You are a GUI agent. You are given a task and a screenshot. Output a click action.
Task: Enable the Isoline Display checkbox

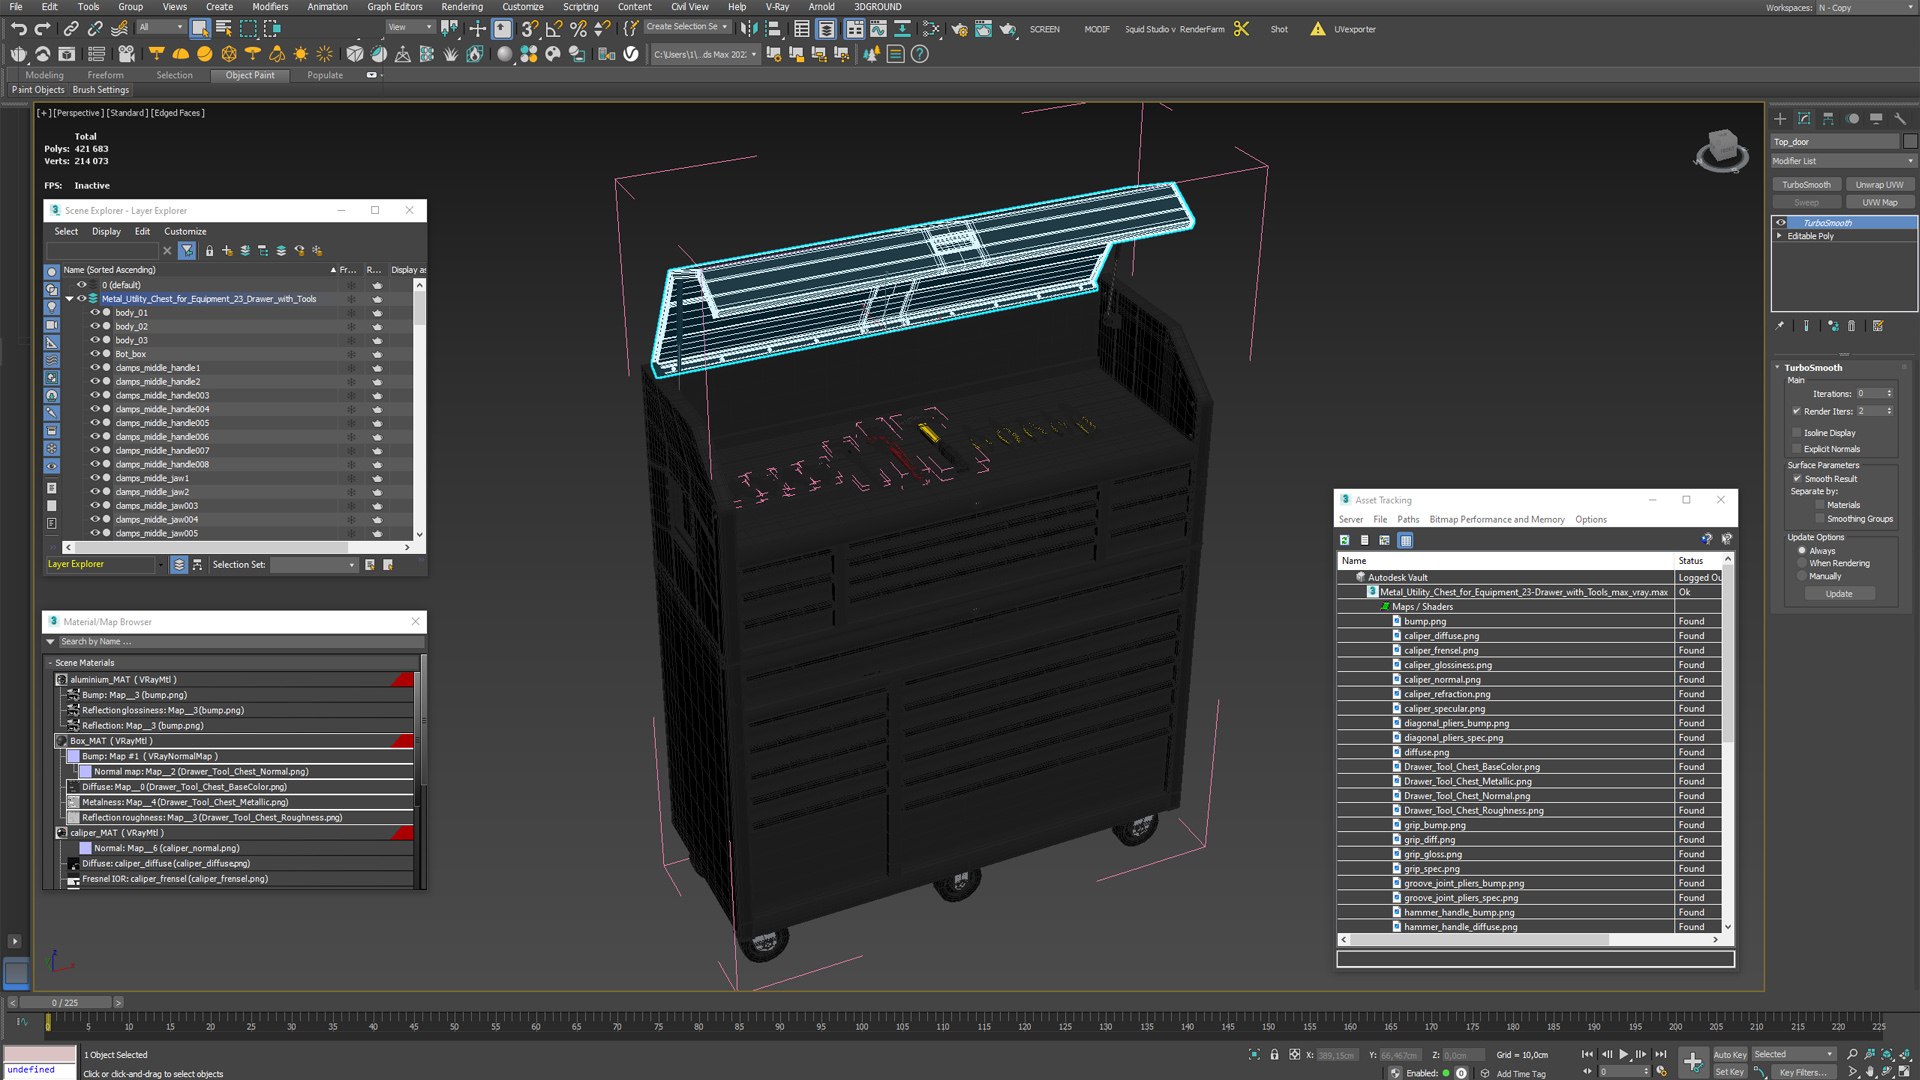pyautogui.click(x=1797, y=433)
